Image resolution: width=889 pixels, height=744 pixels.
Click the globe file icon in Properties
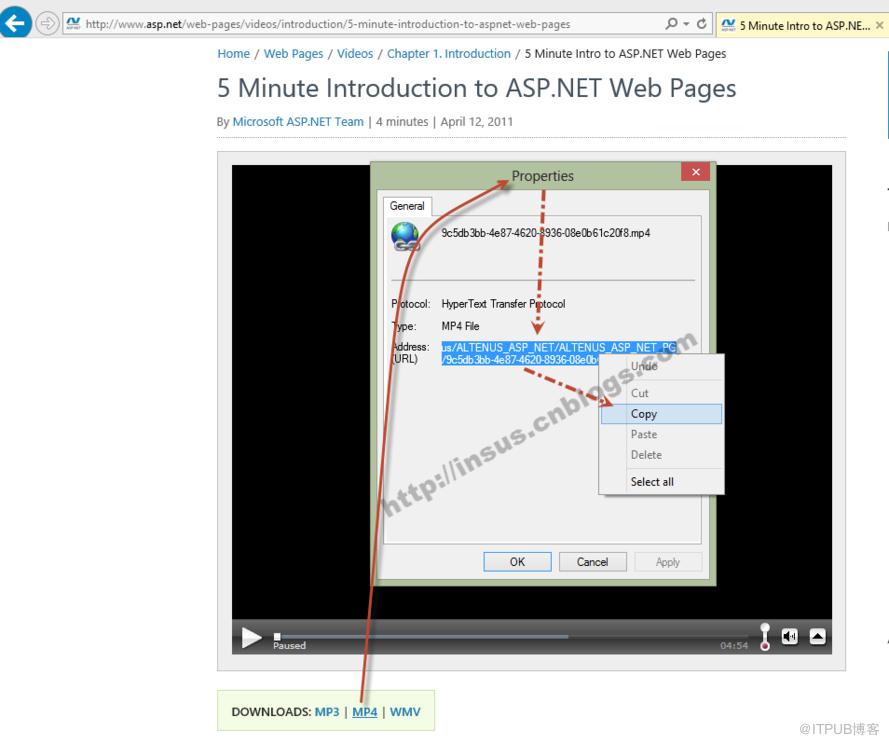coord(405,236)
